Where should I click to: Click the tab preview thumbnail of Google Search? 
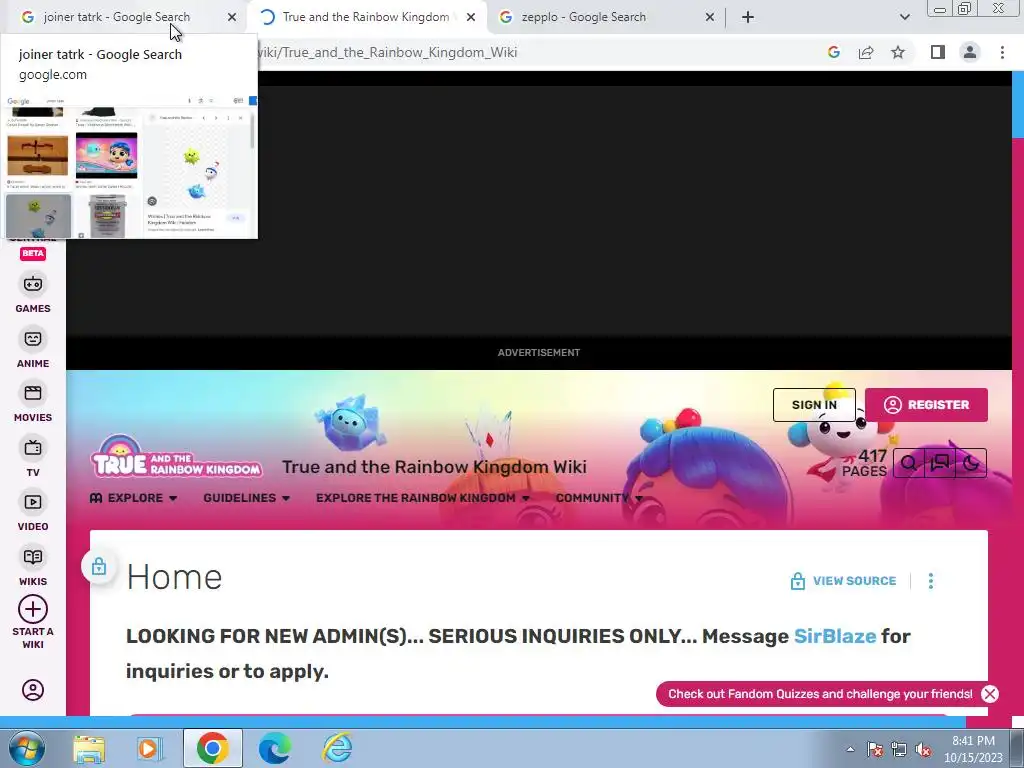(129, 166)
